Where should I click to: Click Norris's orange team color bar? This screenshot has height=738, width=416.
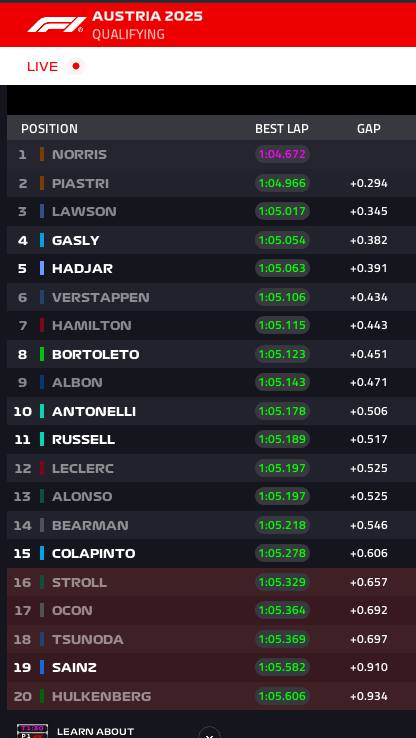point(42,154)
